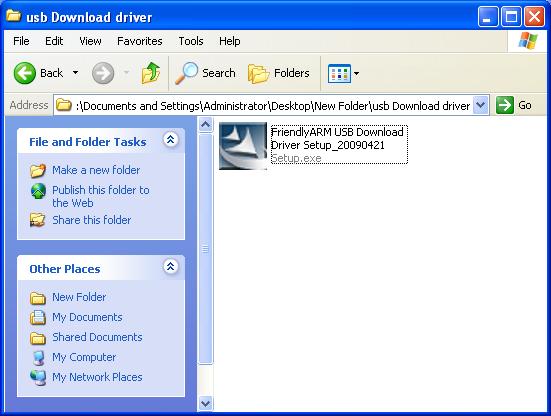Click the Share this folder link
Image resolution: width=551 pixels, height=416 pixels.
pyautogui.click(x=91, y=220)
